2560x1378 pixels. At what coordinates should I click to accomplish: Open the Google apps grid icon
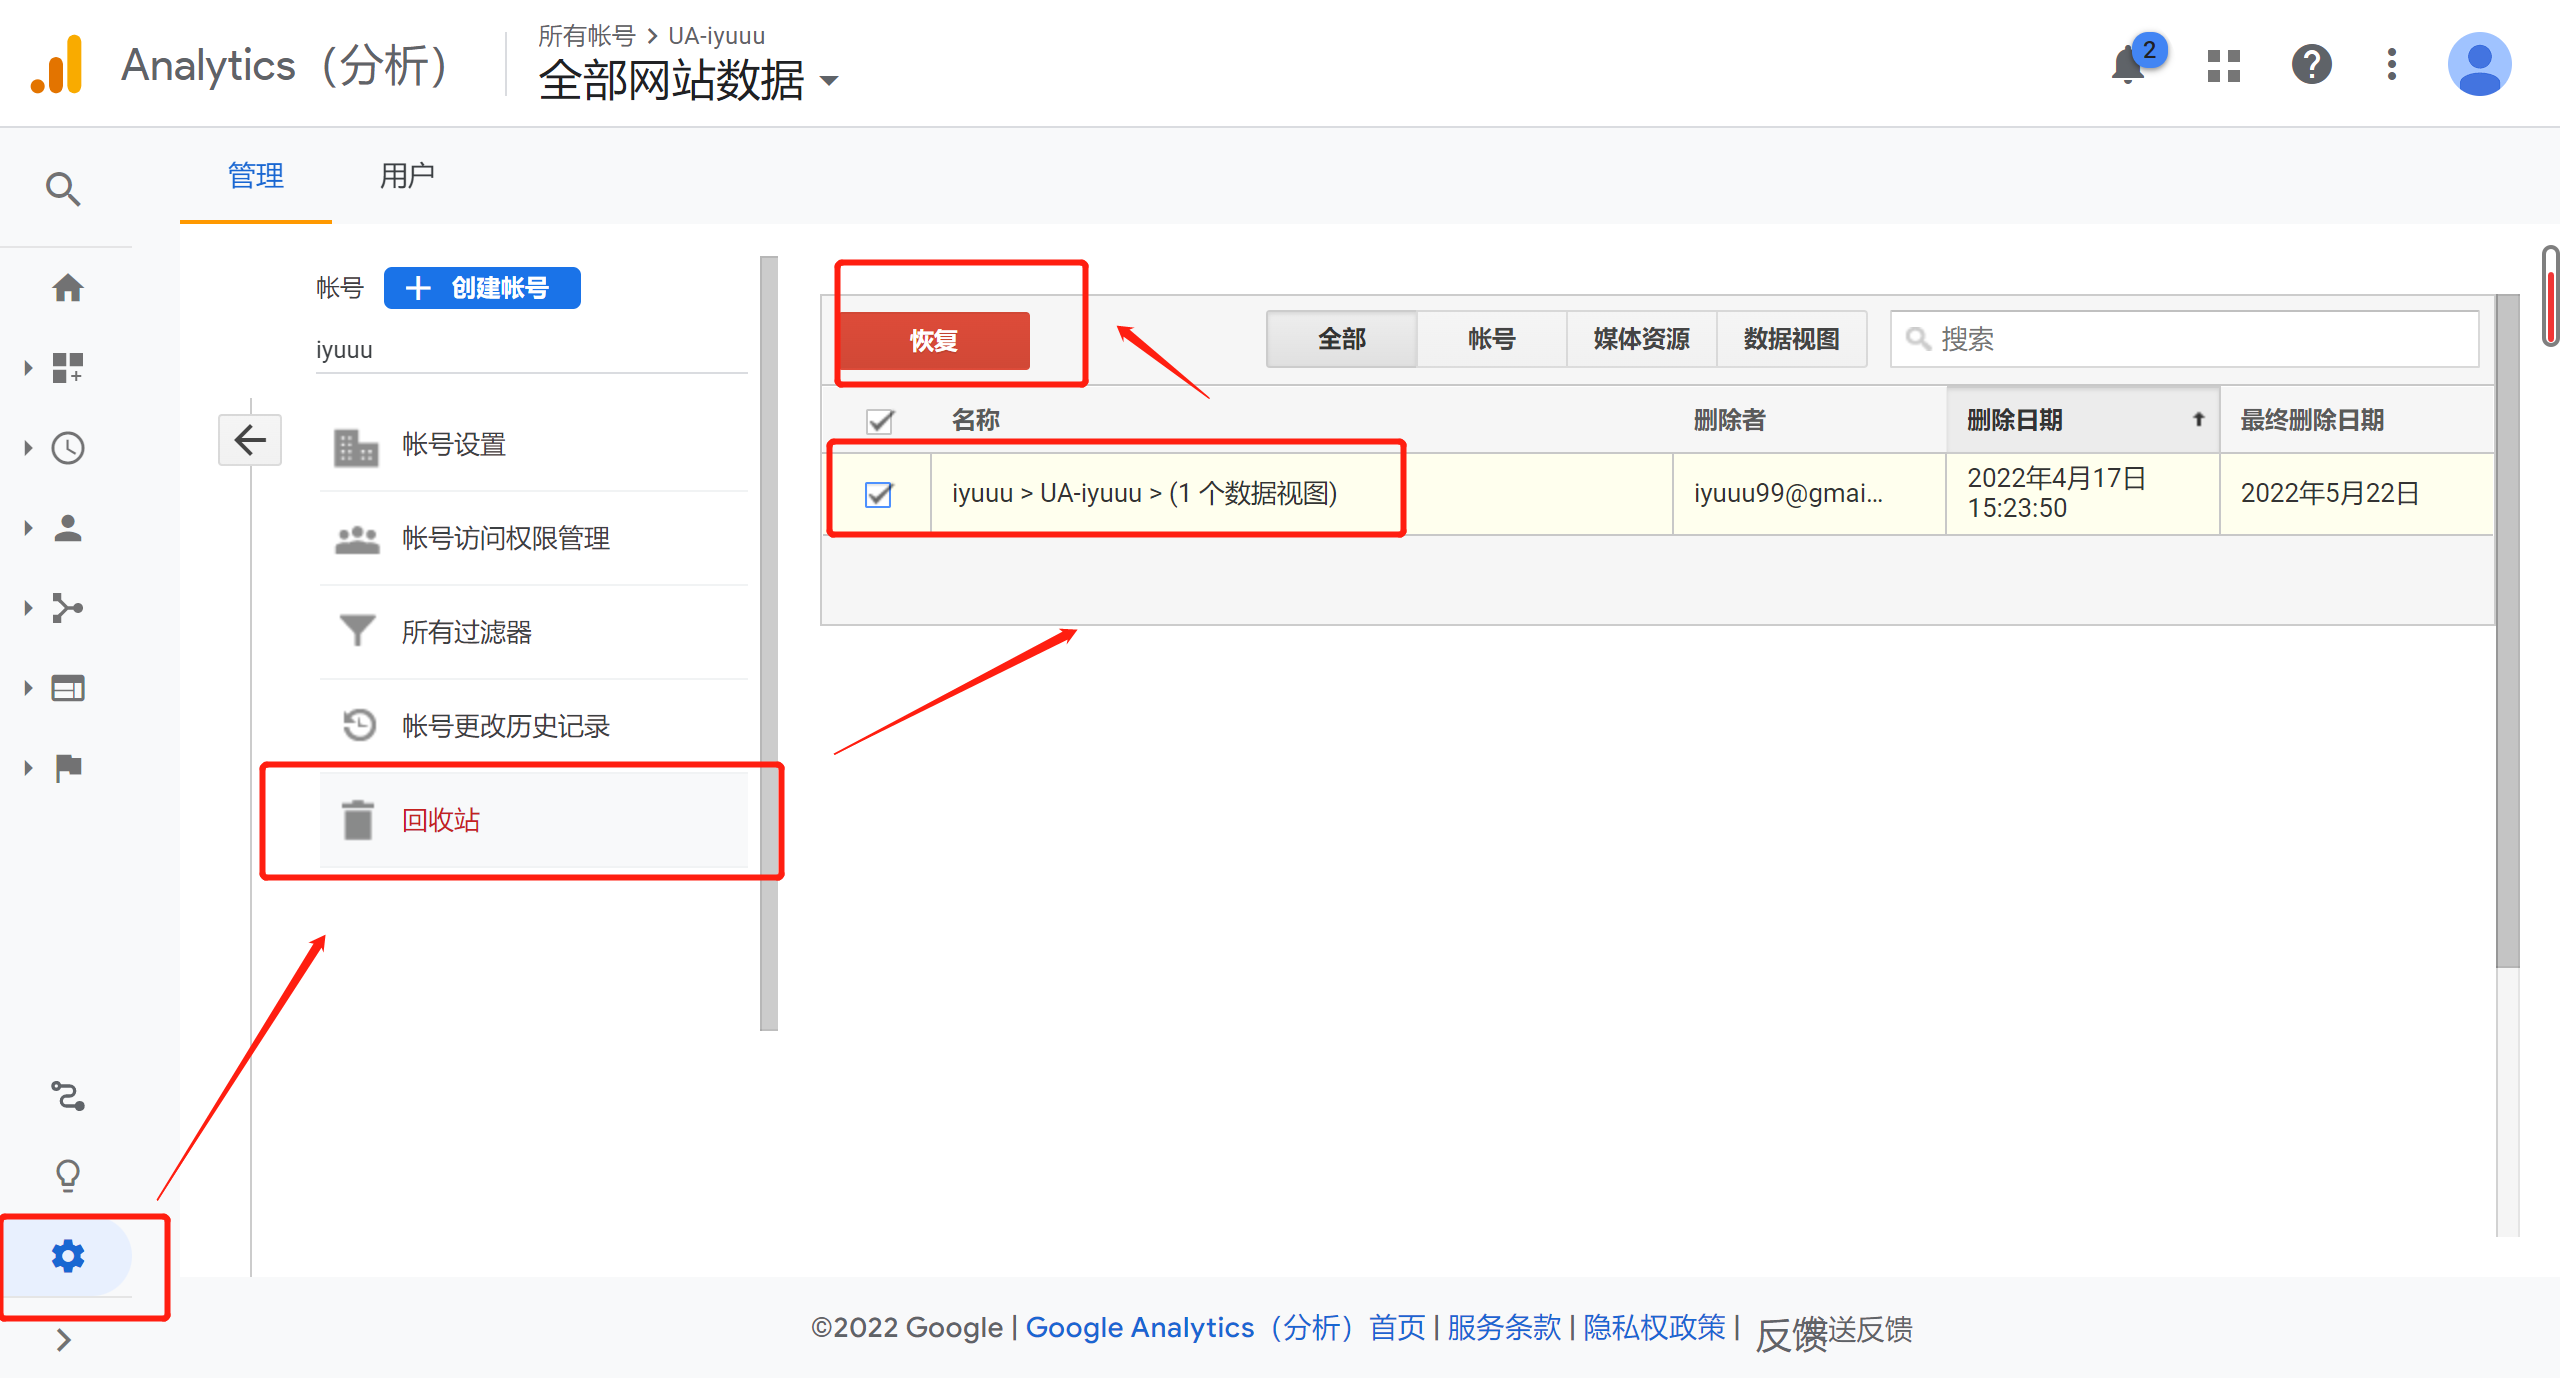pyautogui.click(x=2222, y=64)
